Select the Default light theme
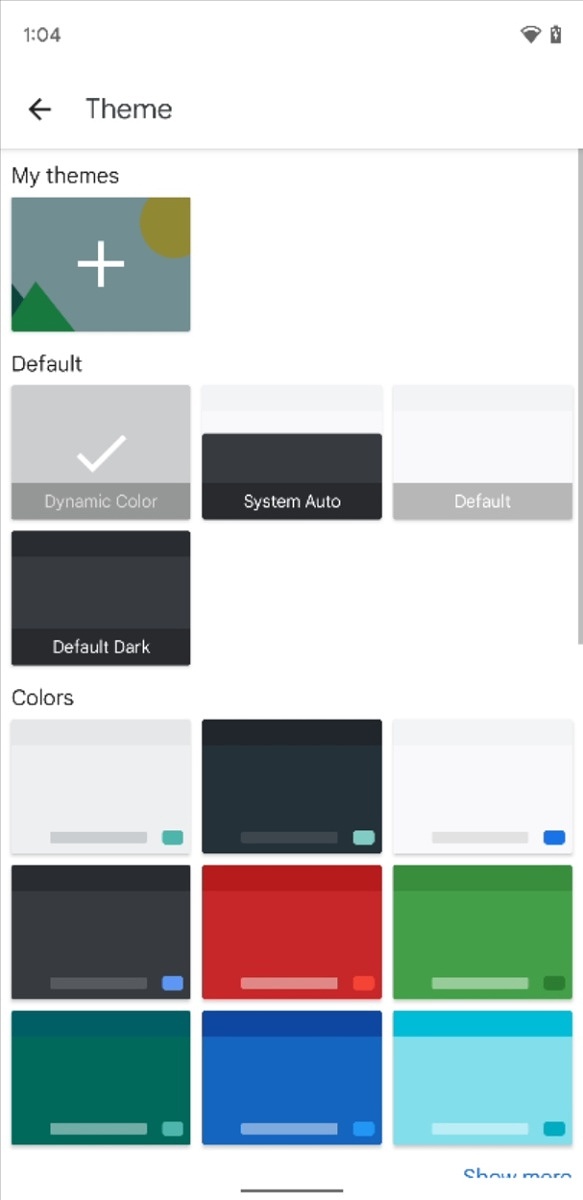This screenshot has height=1200, width=583. point(483,452)
